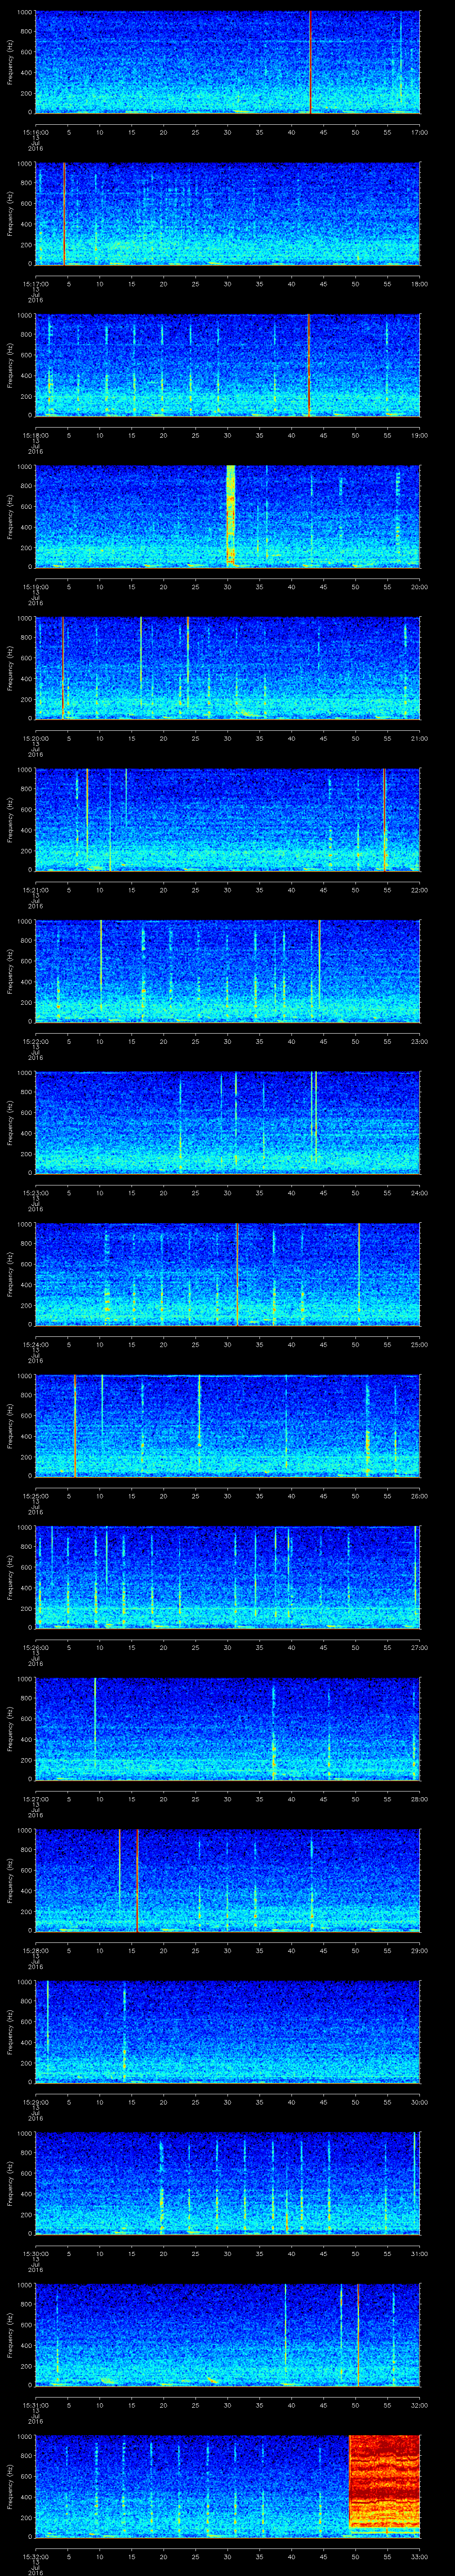
Task: Click the 15:32:00 start time label
Action: pyautogui.click(x=35, y=2556)
